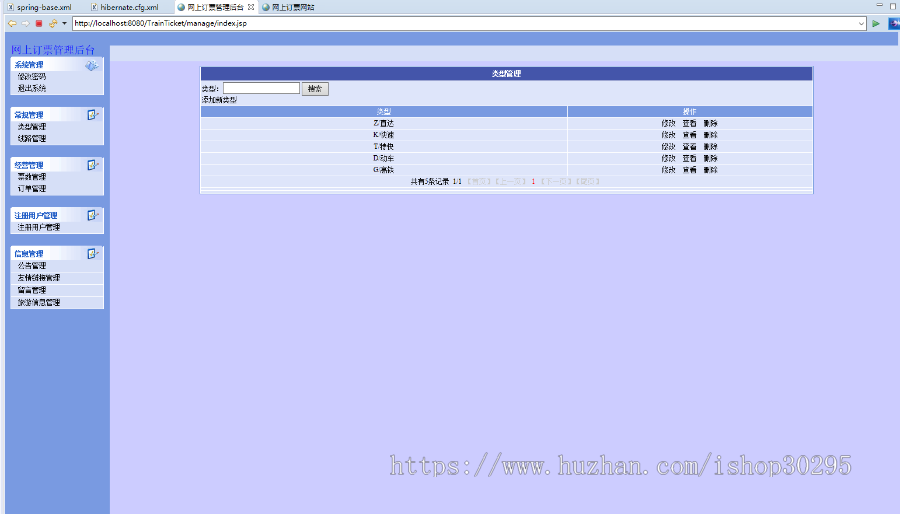This screenshot has width=900, height=514.
Task: Click the 信息管理 section edit icon
Action: pos(92,254)
